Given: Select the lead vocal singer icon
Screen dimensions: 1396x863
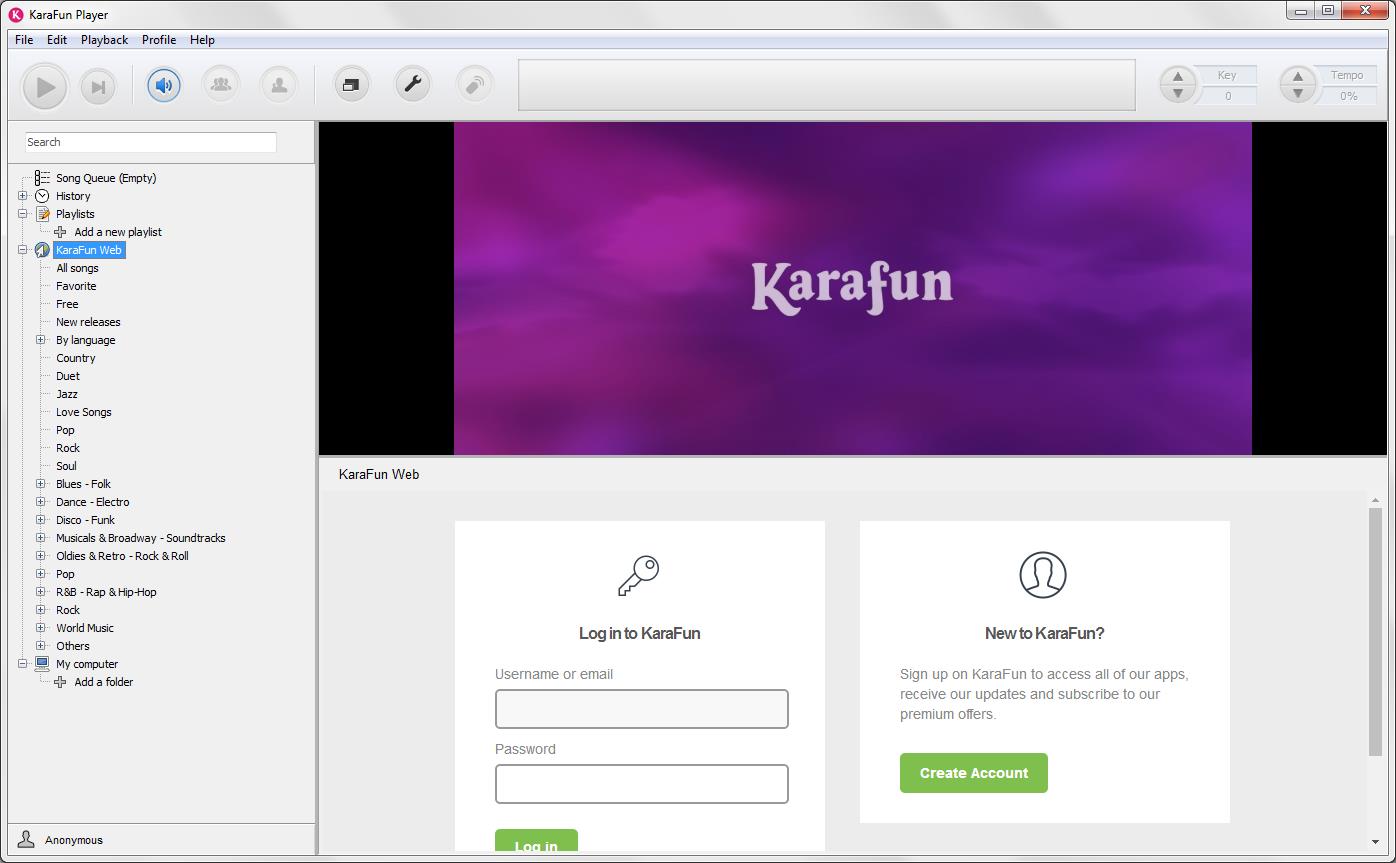Looking at the screenshot, I should coord(278,85).
